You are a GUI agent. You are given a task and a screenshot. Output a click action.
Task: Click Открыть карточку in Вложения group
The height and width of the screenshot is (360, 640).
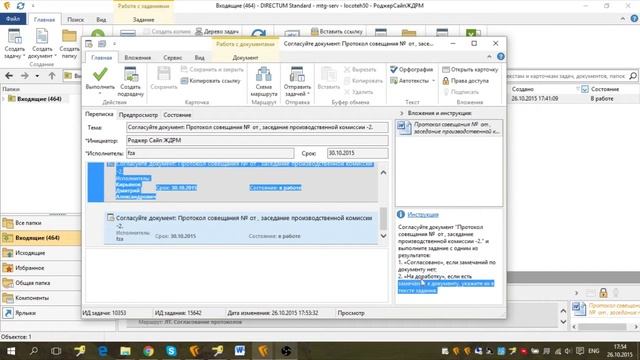470,69
